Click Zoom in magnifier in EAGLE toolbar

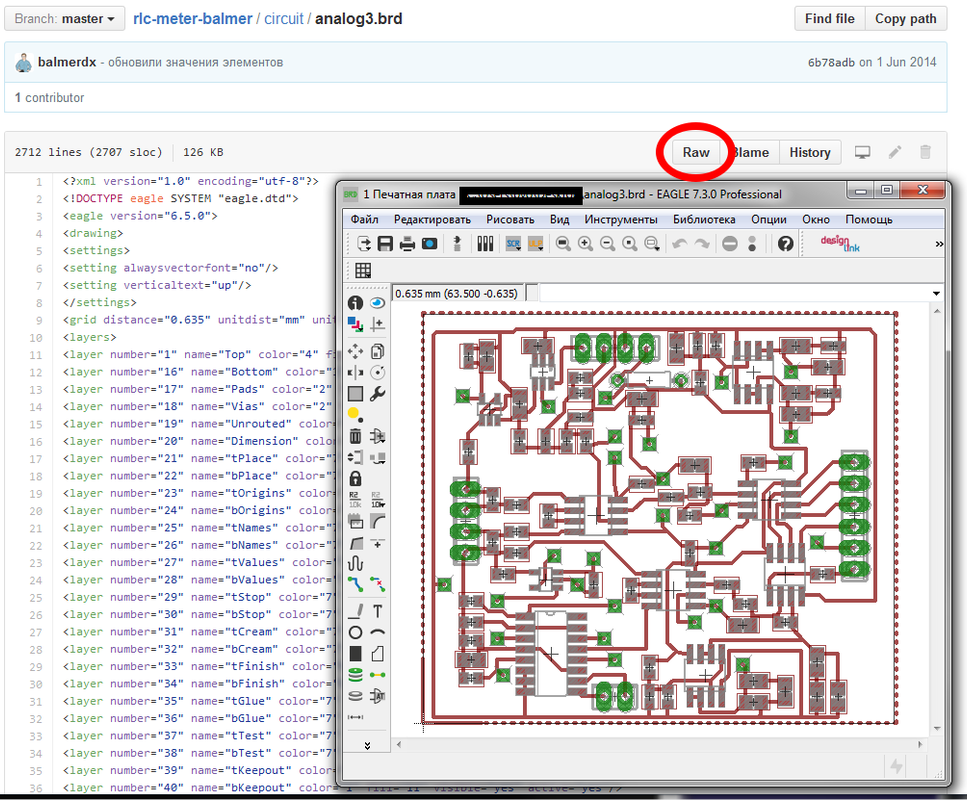(585, 244)
